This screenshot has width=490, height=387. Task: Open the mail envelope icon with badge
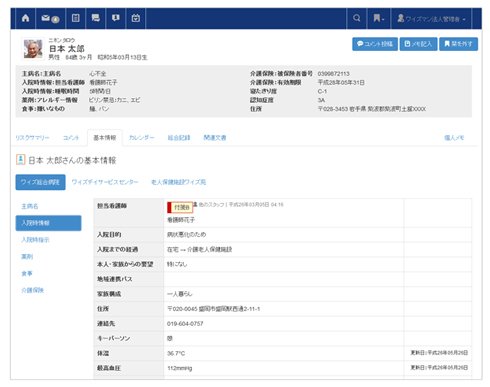50,18
